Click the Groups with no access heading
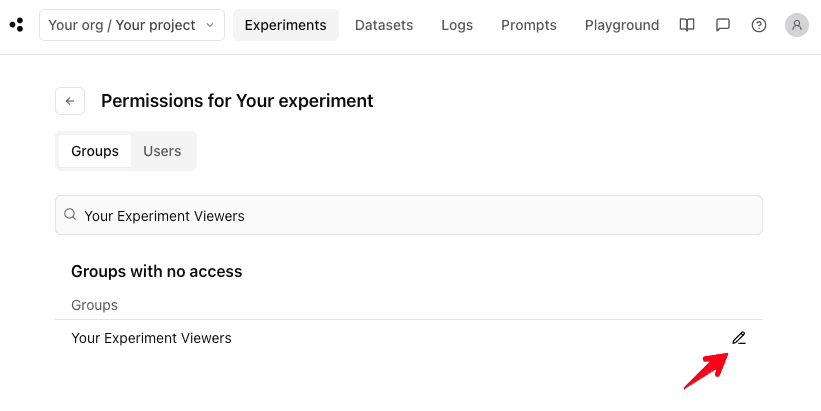 tap(156, 271)
